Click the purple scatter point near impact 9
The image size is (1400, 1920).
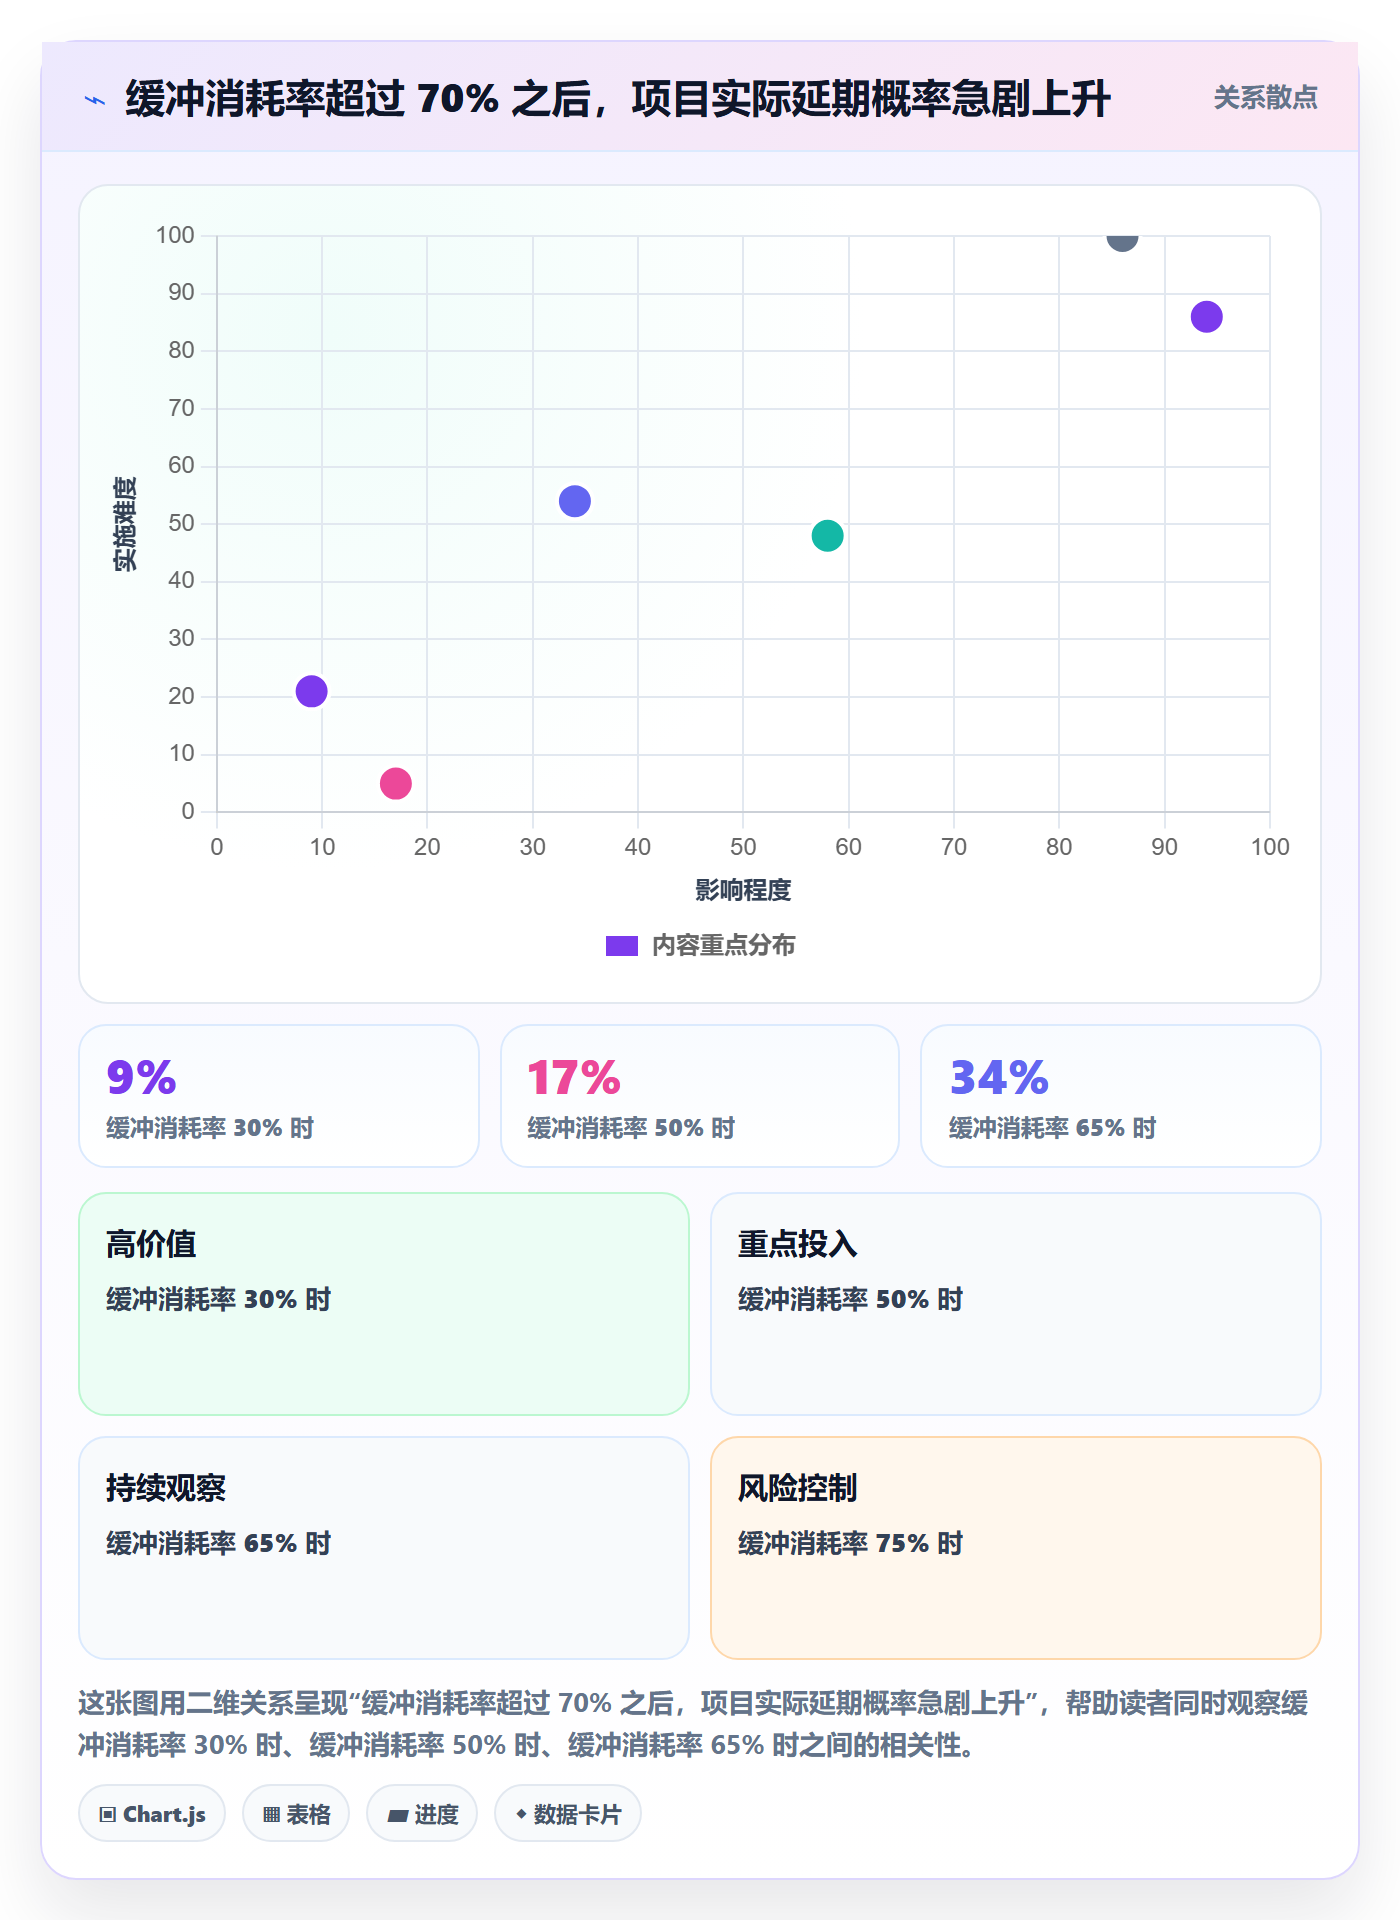pyautogui.click(x=312, y=691)
